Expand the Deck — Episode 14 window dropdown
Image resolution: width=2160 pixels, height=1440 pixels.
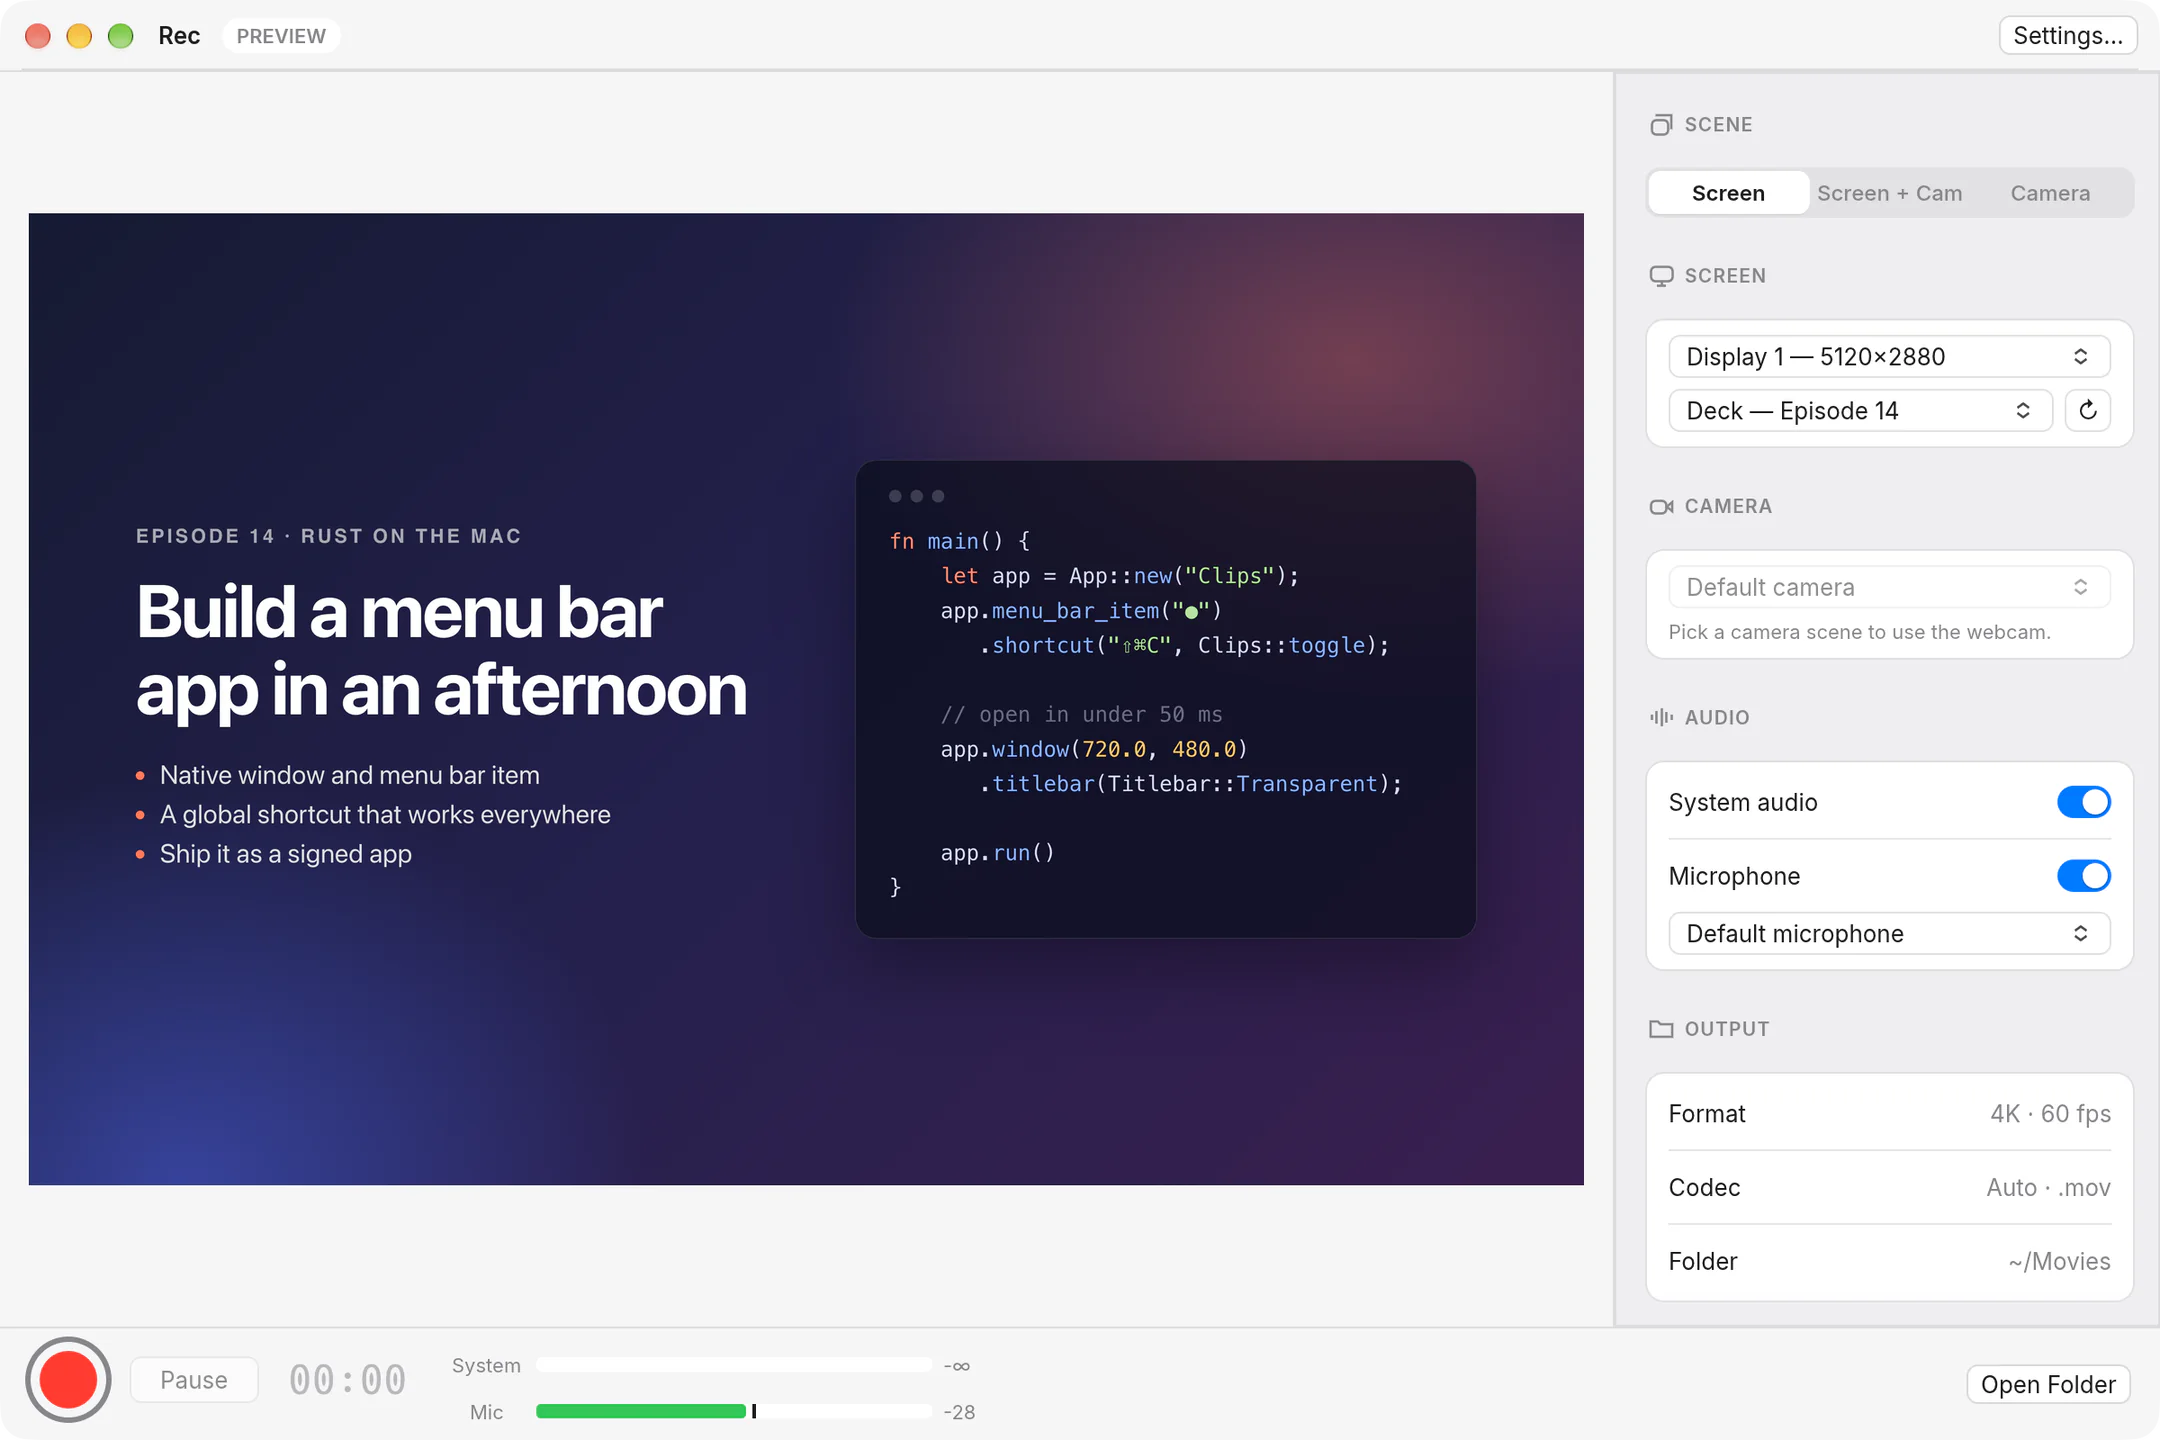click(1860, 410)
